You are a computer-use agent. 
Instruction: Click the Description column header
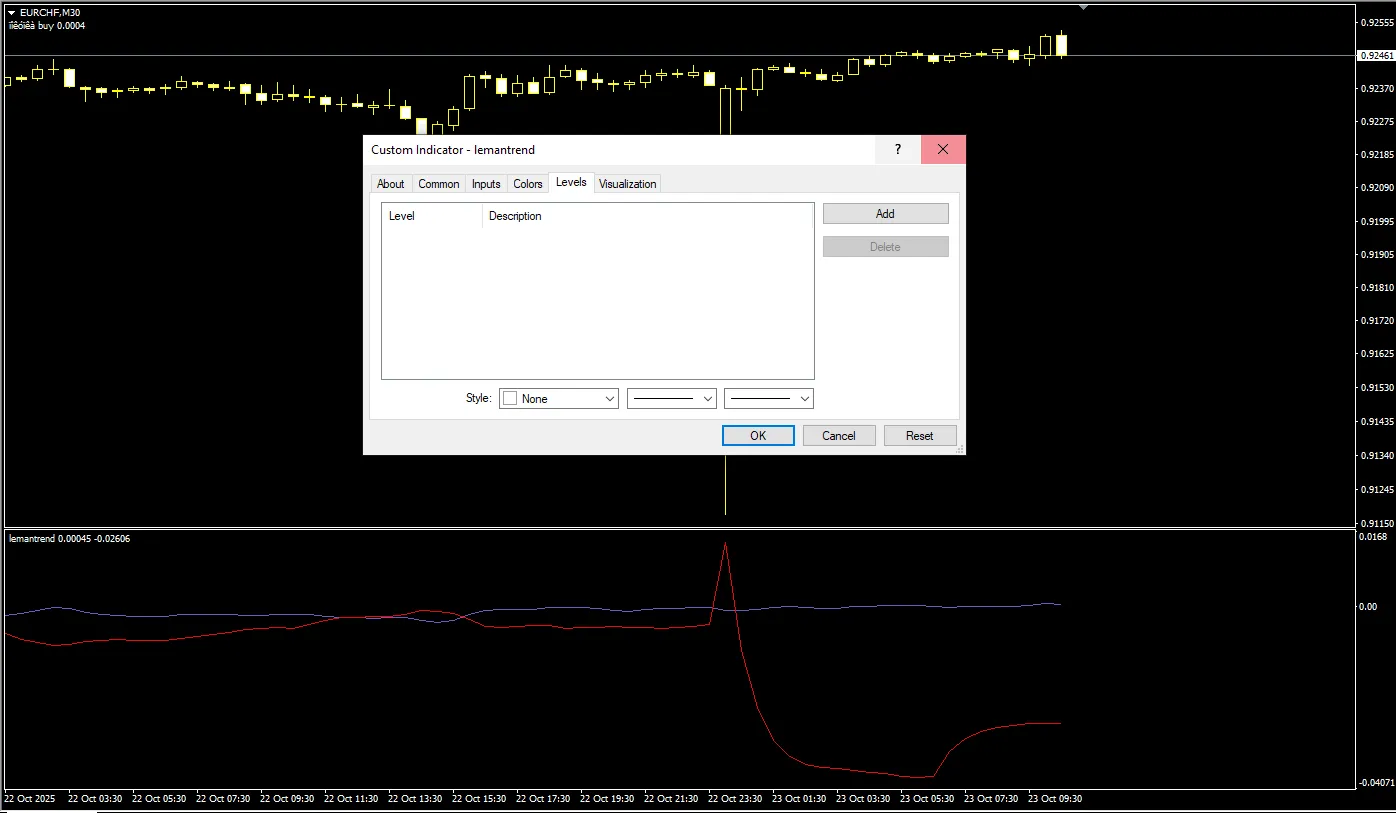[648, 216]
